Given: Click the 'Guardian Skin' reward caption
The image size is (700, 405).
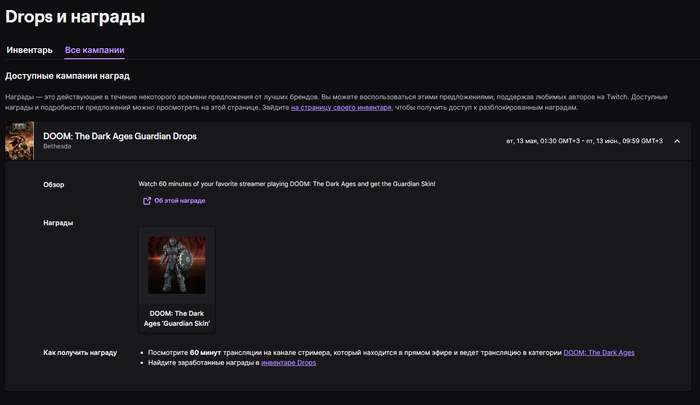Looking at the screenshot, I should click(x=176, y=318).
